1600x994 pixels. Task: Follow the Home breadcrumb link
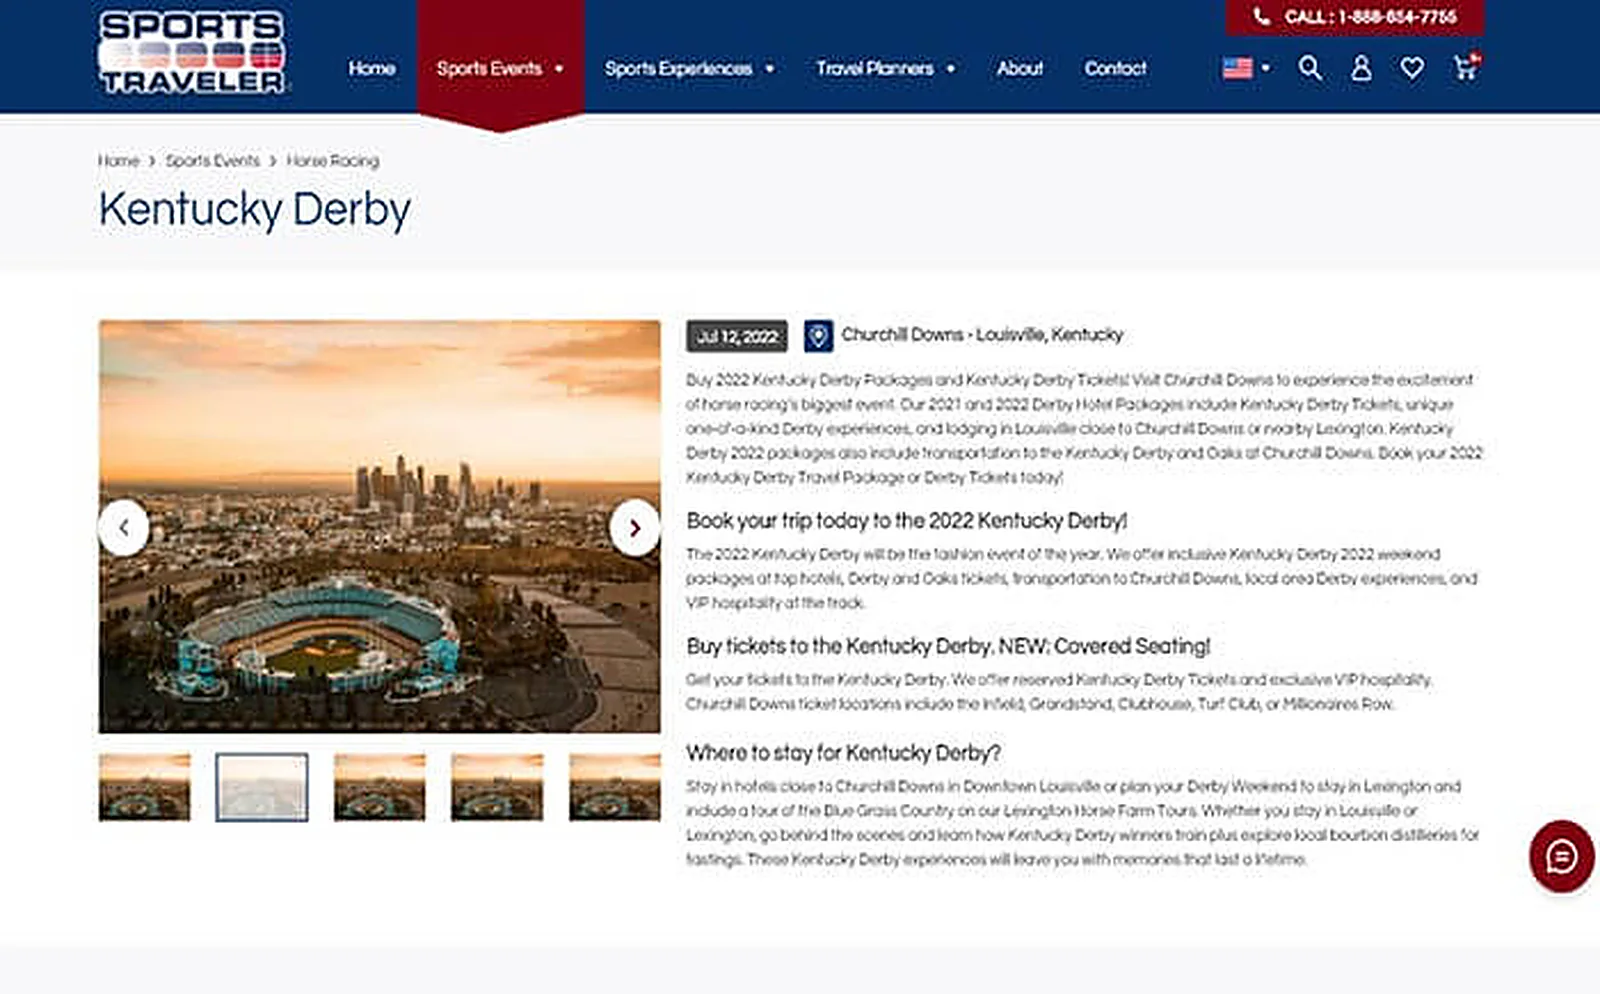click(x=118, y=160)
